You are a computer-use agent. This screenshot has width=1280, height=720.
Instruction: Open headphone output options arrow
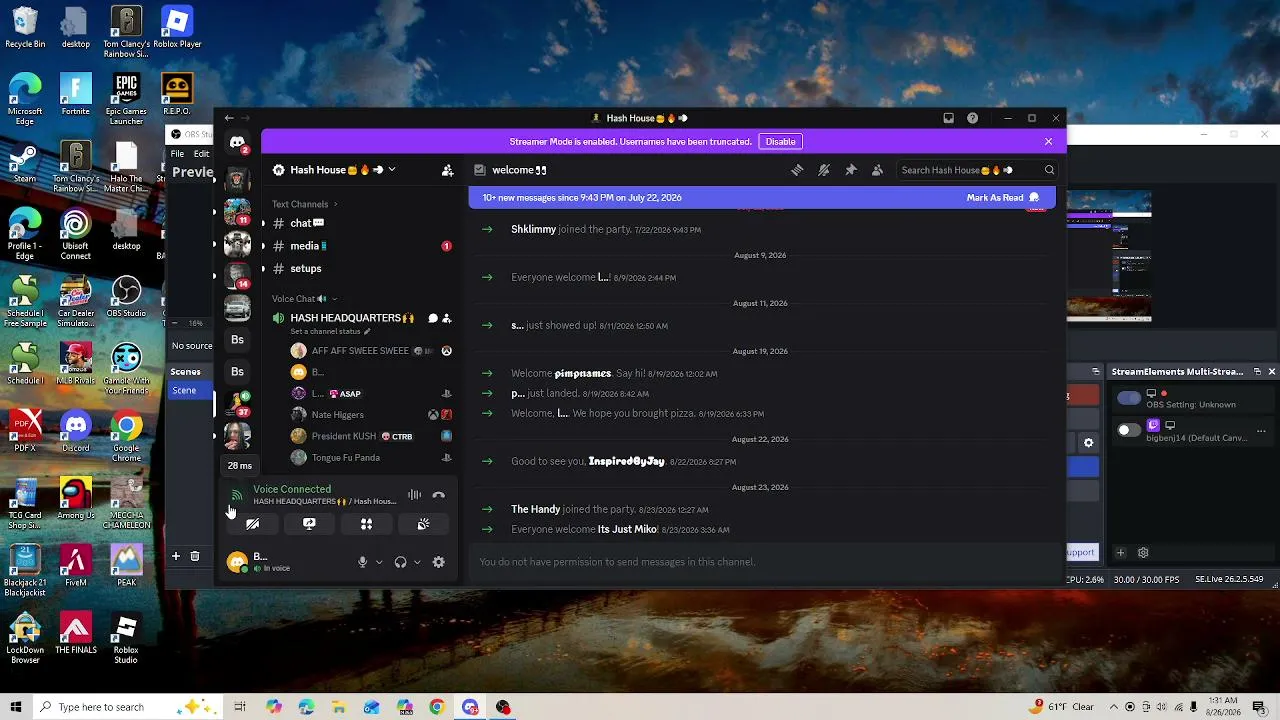click(417, 562)
